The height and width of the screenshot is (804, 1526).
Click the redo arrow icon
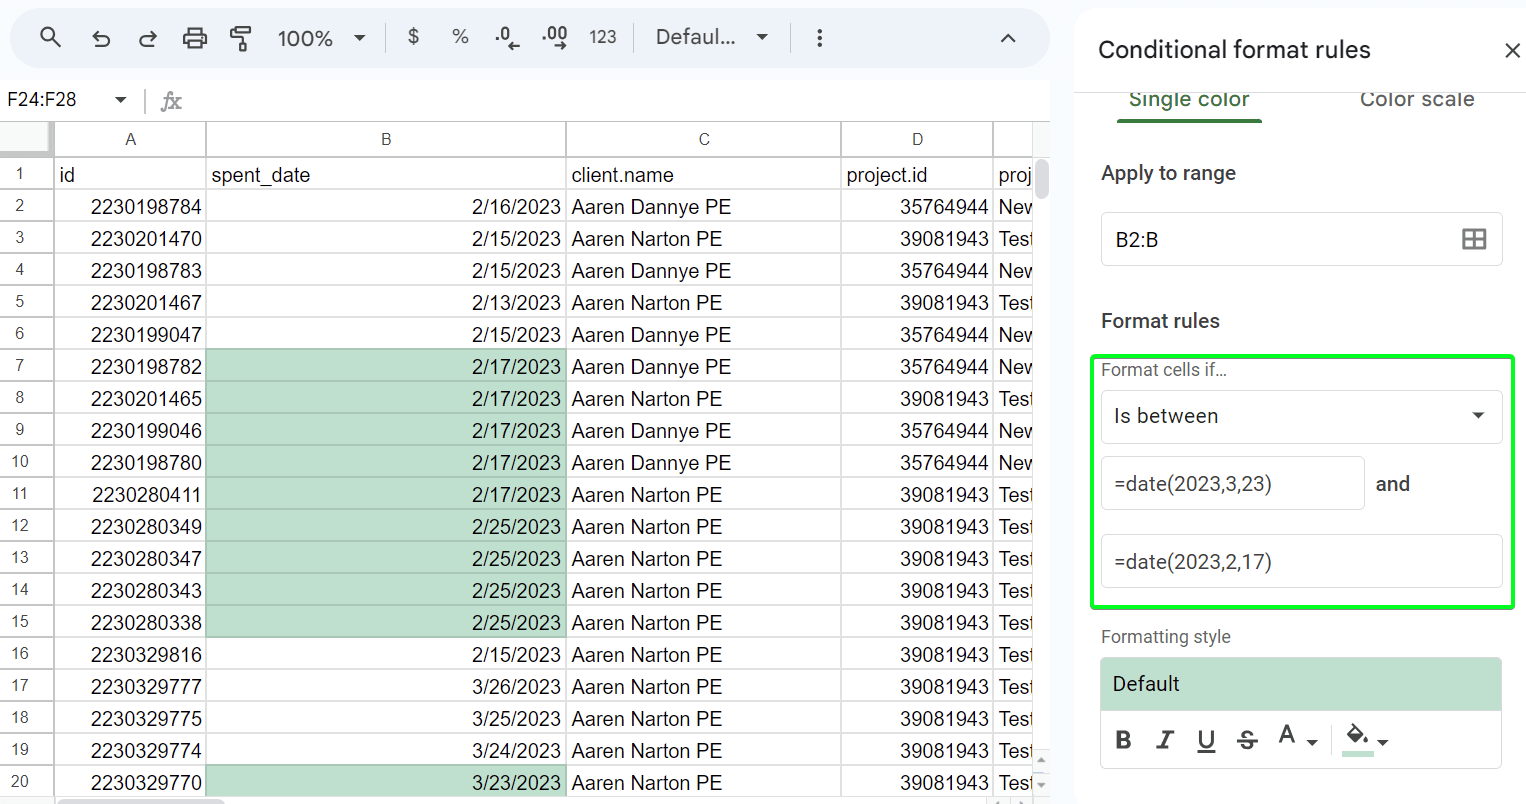pos(148,38)
